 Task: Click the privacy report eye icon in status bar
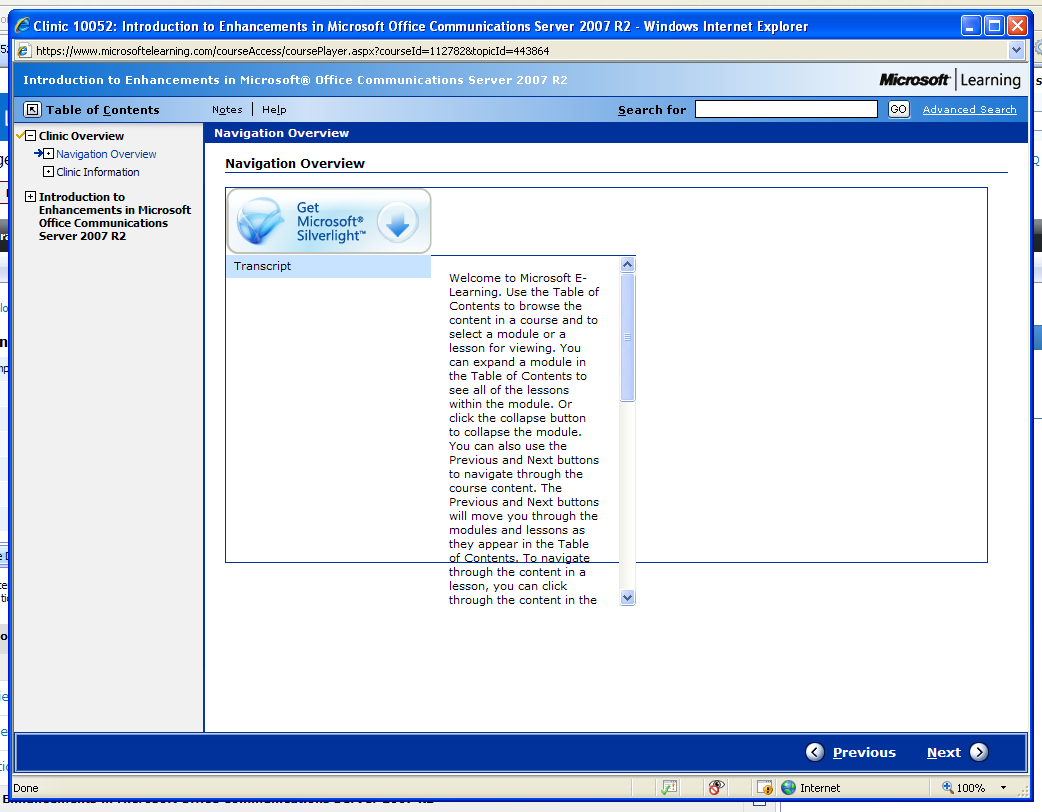(716, 788)
